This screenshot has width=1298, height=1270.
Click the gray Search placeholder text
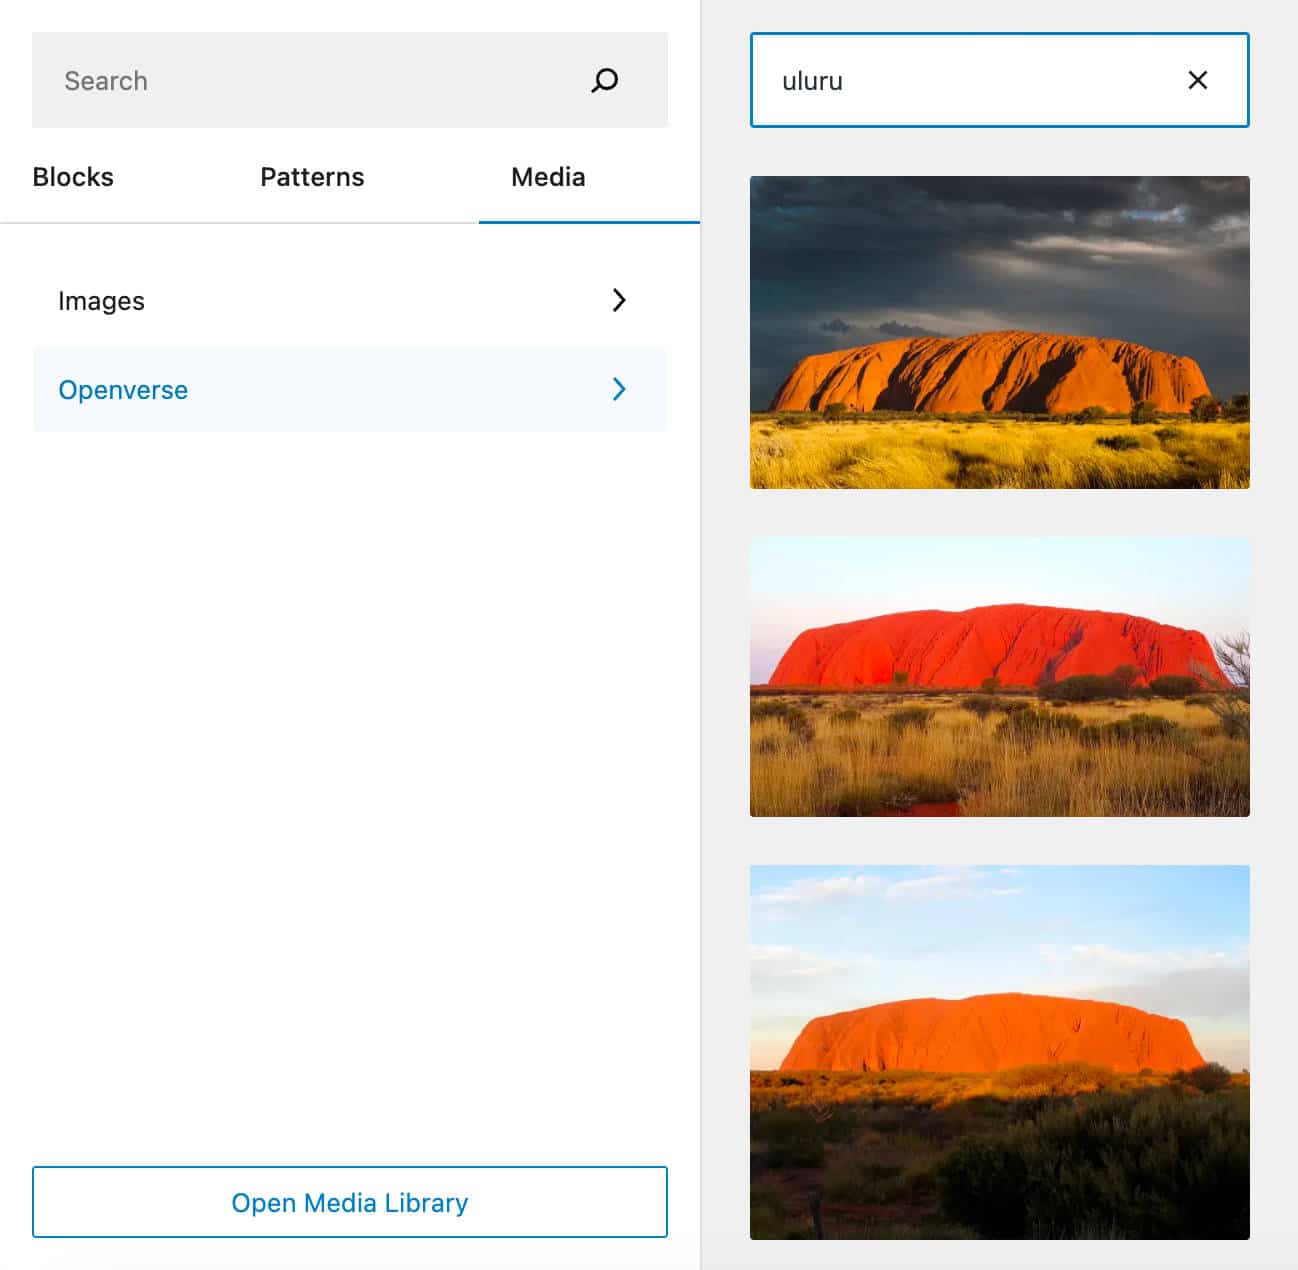(106, 81)
